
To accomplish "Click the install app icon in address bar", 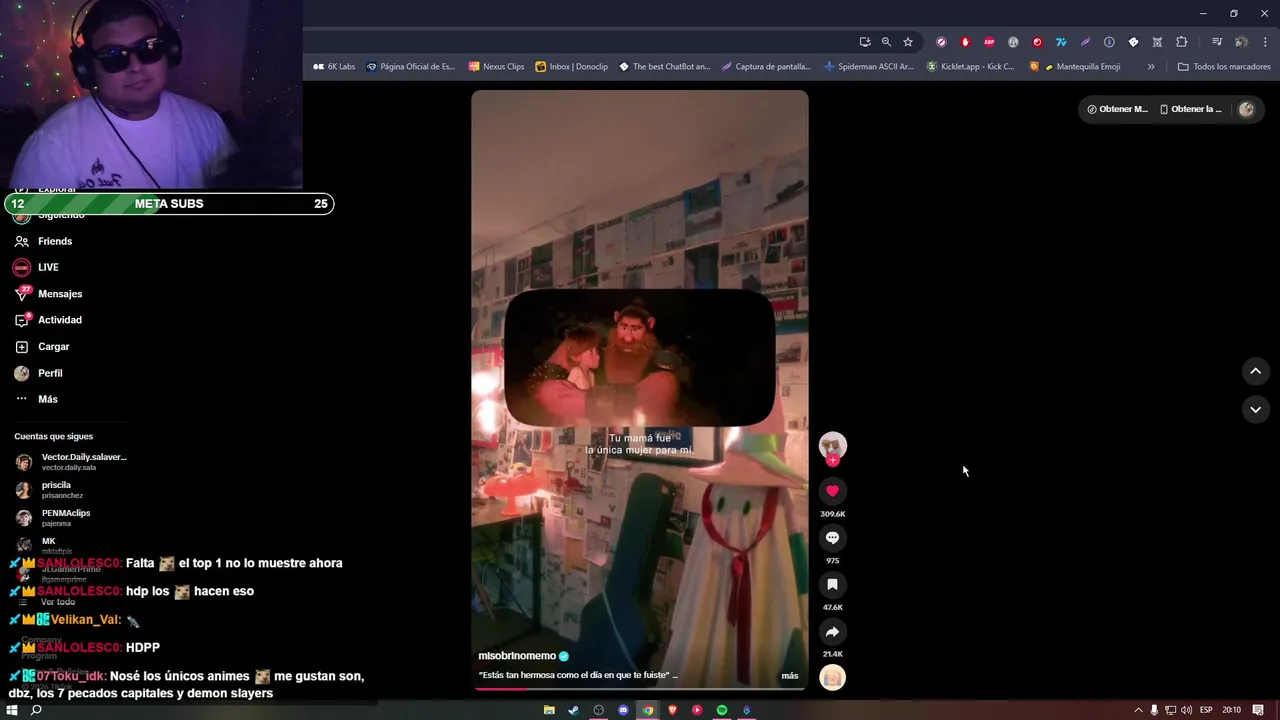I will (865, 42).
